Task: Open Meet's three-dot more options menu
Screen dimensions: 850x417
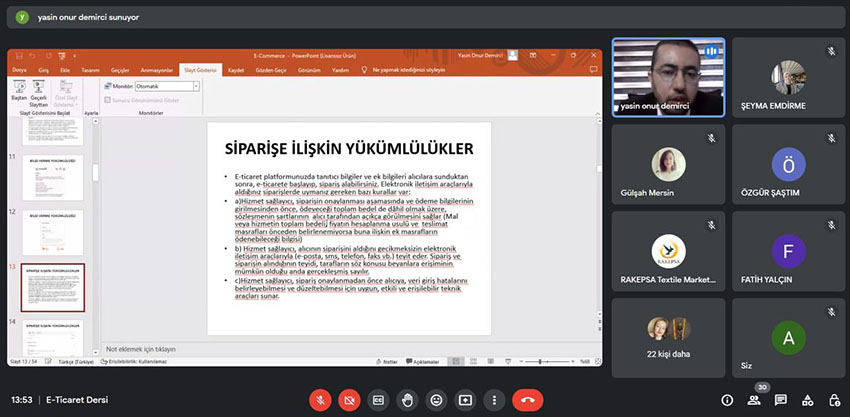Action: (x=494, y=399)
